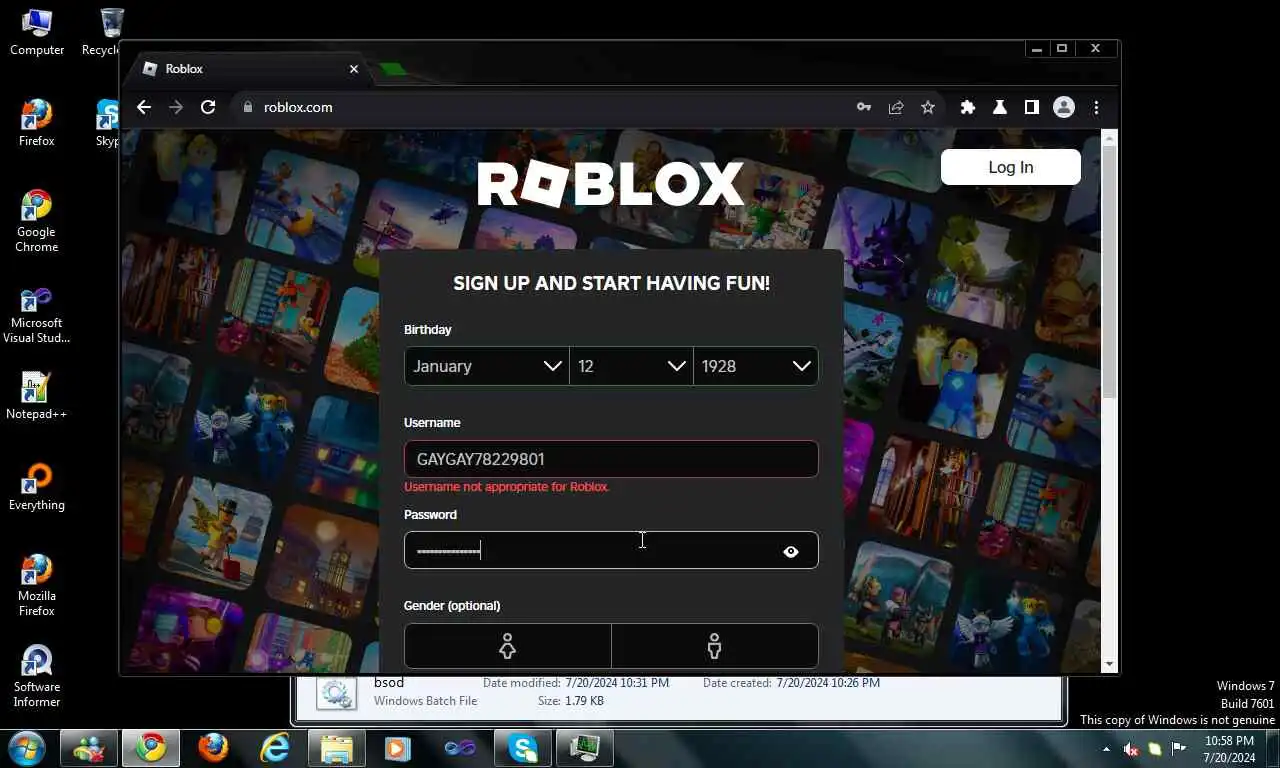Click the Action Center flag tray icon
Image resolution: width=1280 pixels, height=768 pixels.
[1179, 749]
